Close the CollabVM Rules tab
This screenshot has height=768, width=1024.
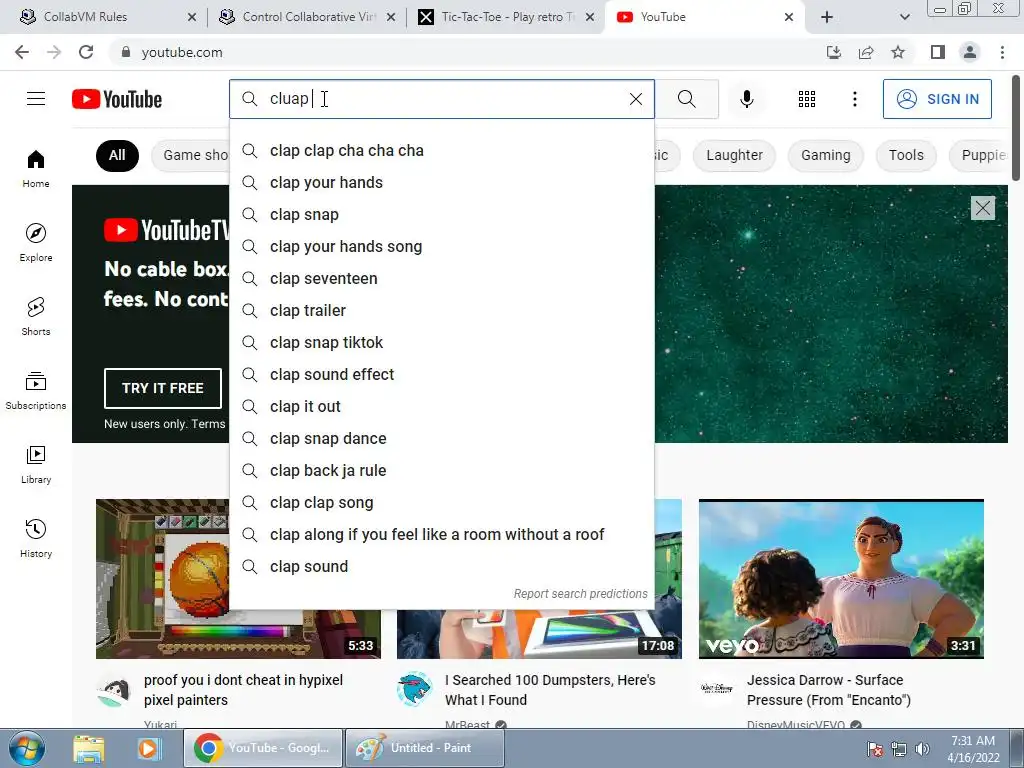tap(192, 17)
